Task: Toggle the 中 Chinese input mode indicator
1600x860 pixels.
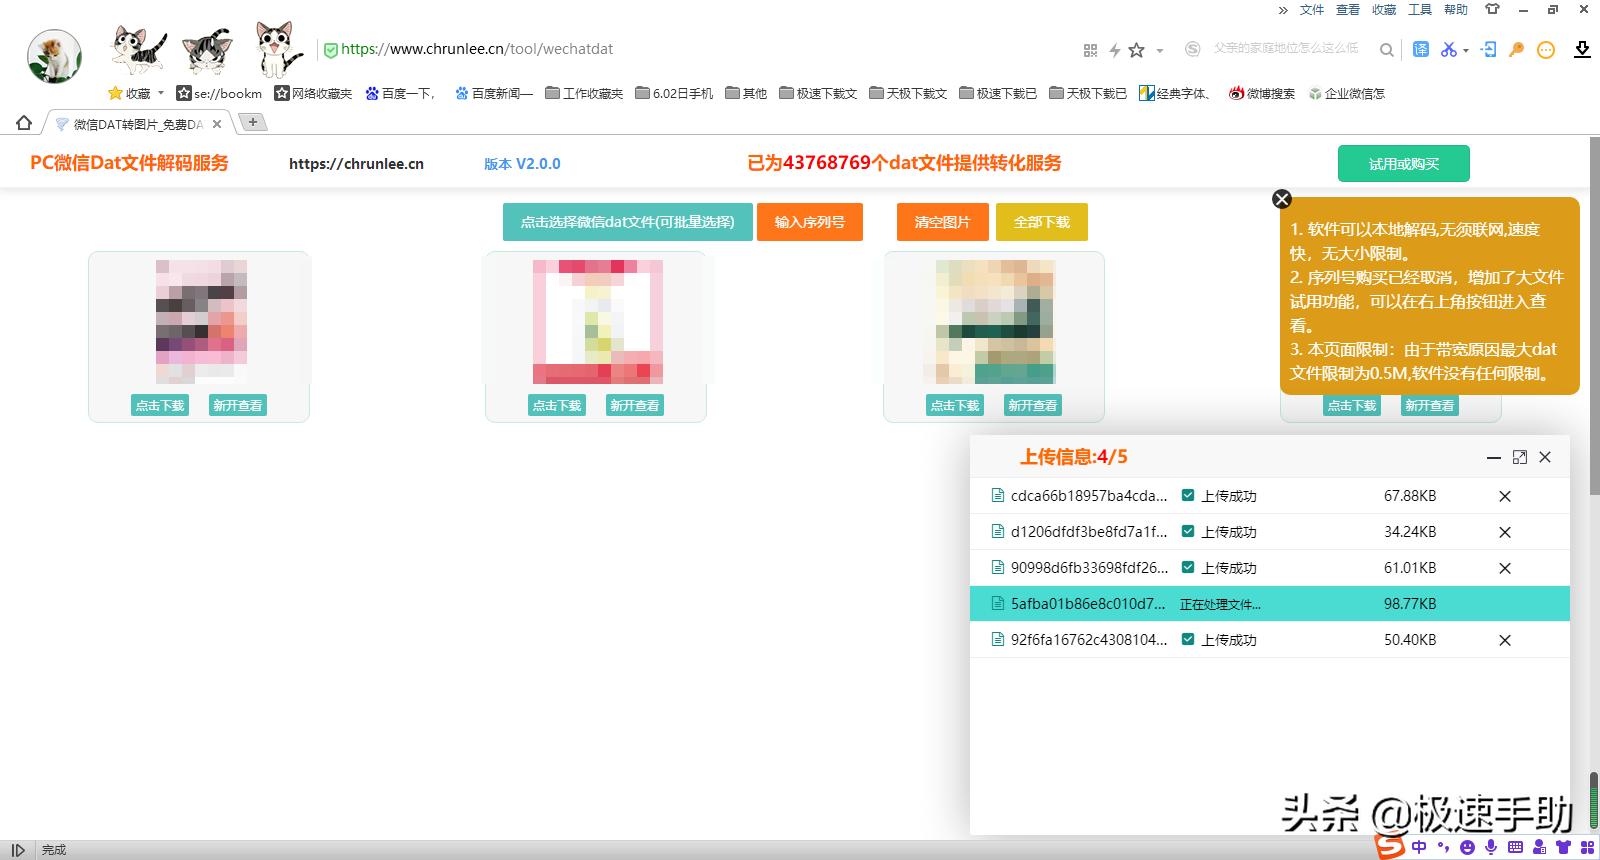Action: 1419,847
